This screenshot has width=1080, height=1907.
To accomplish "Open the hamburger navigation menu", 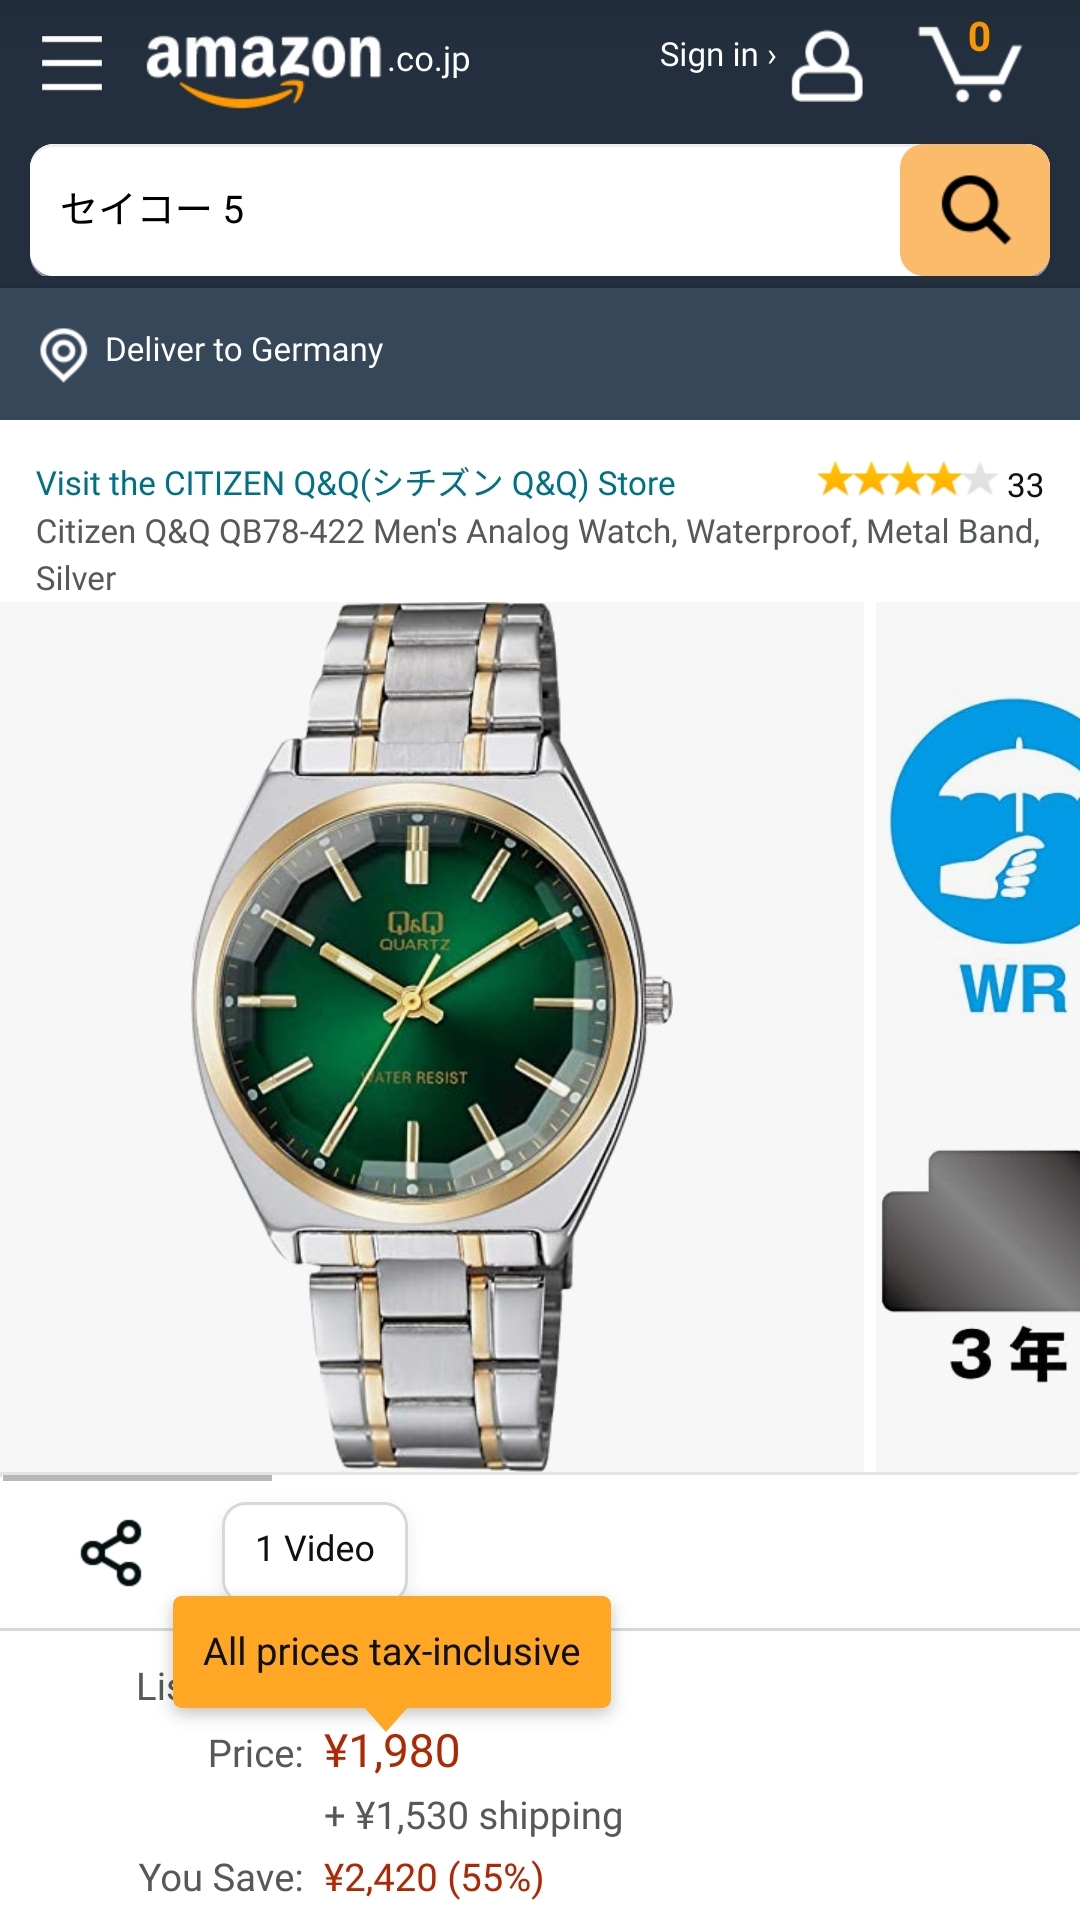I will pyautogui.click(x=72, y=63).
